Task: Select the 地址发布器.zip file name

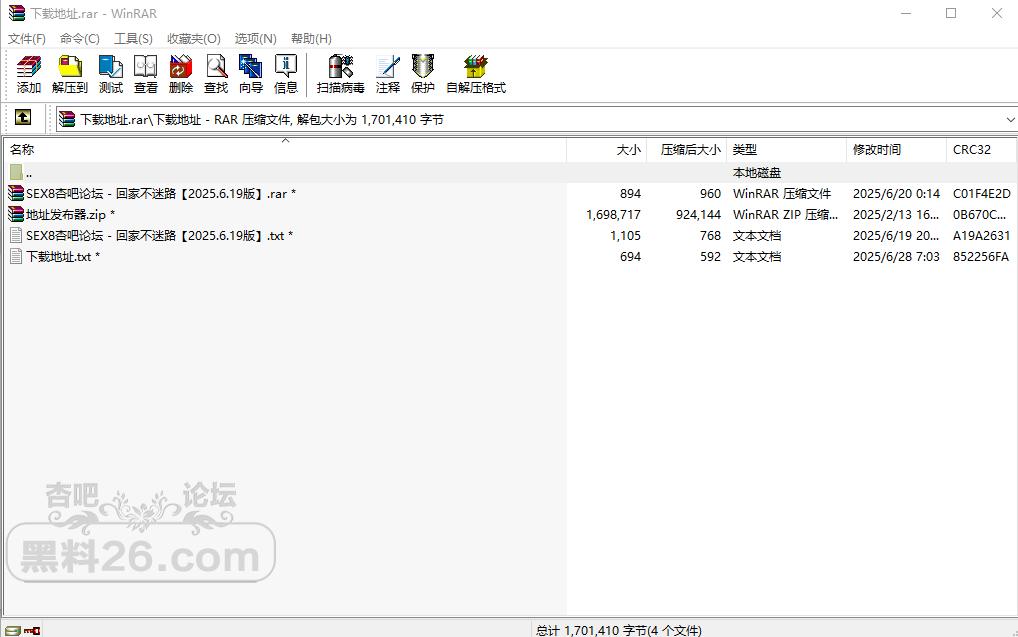Action: [x=71, y=214]
